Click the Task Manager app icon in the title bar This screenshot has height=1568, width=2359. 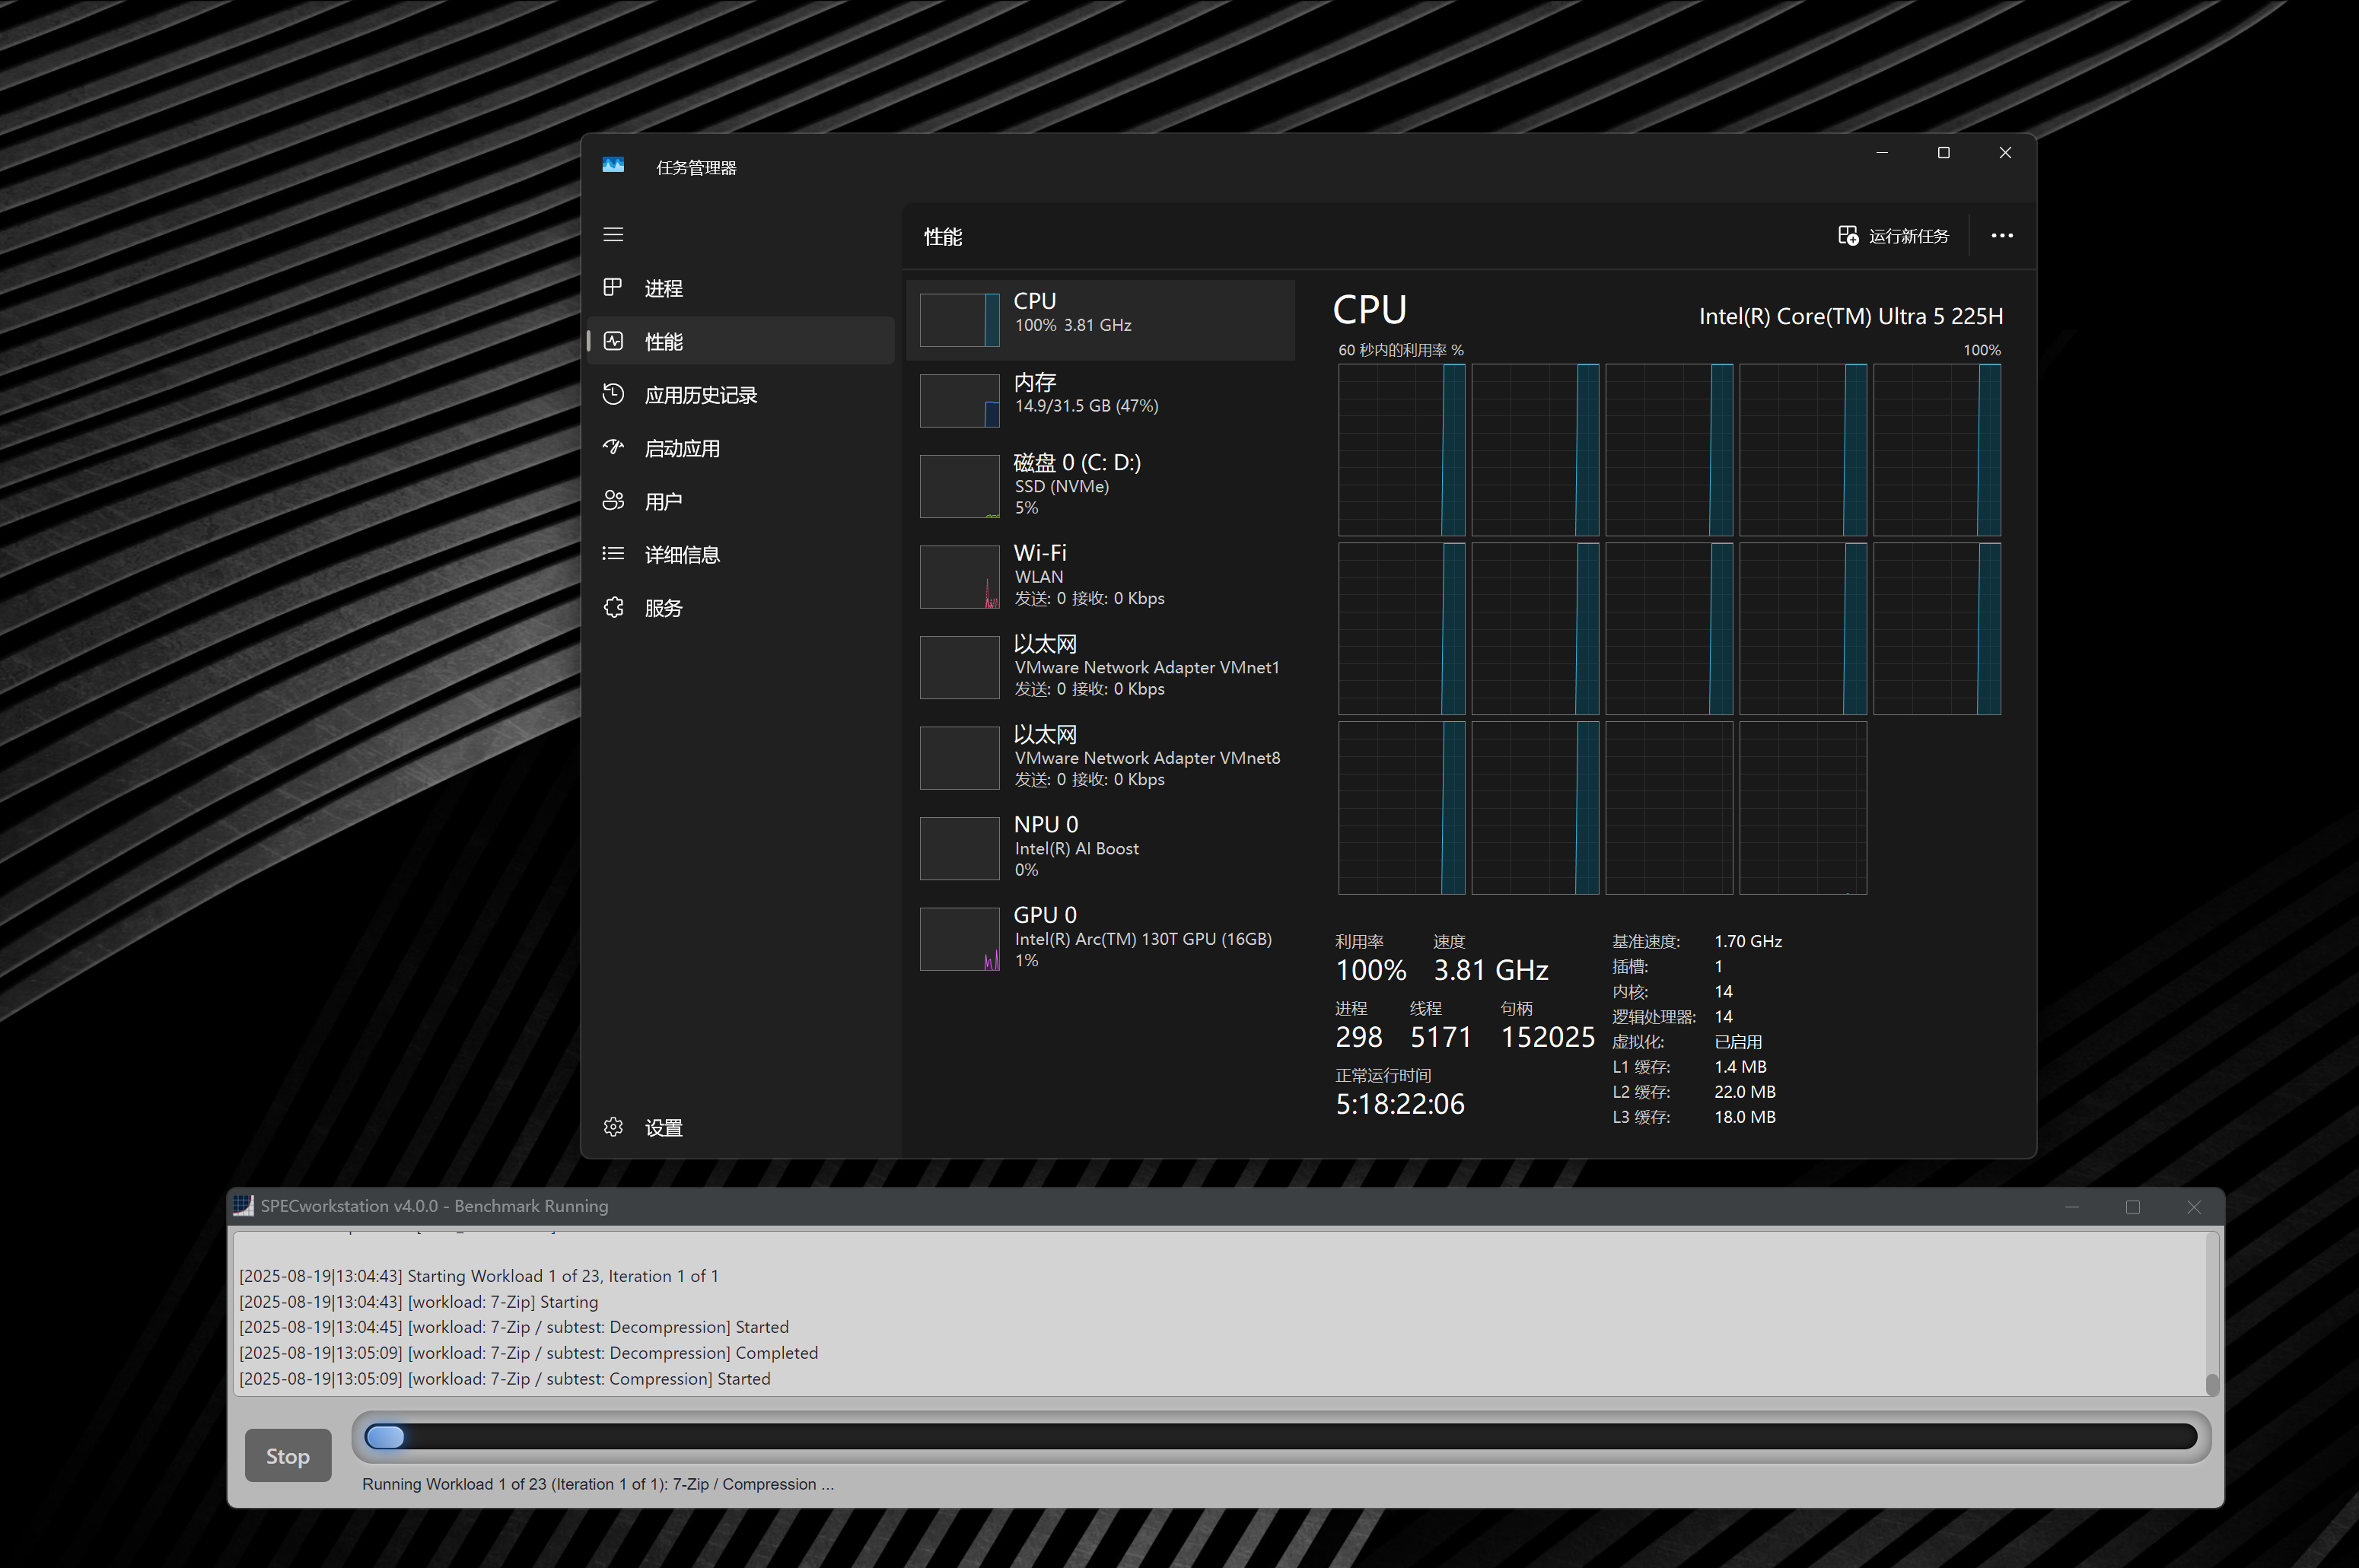coord(613,166)
